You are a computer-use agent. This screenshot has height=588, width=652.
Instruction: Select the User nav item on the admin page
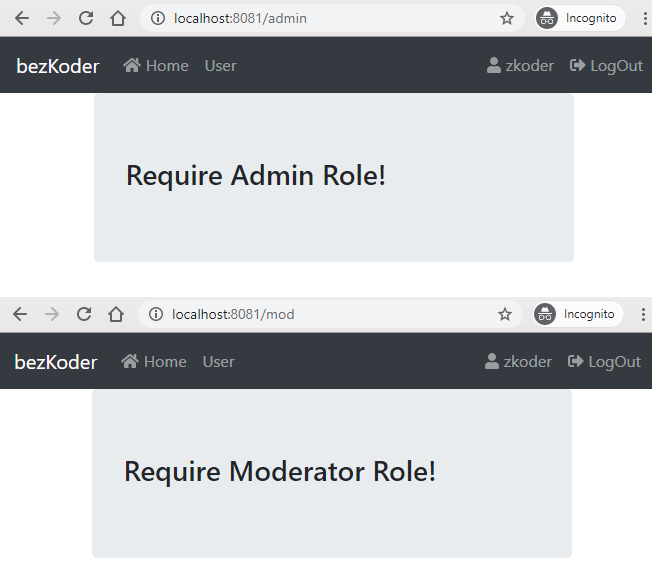click(220, 66)
